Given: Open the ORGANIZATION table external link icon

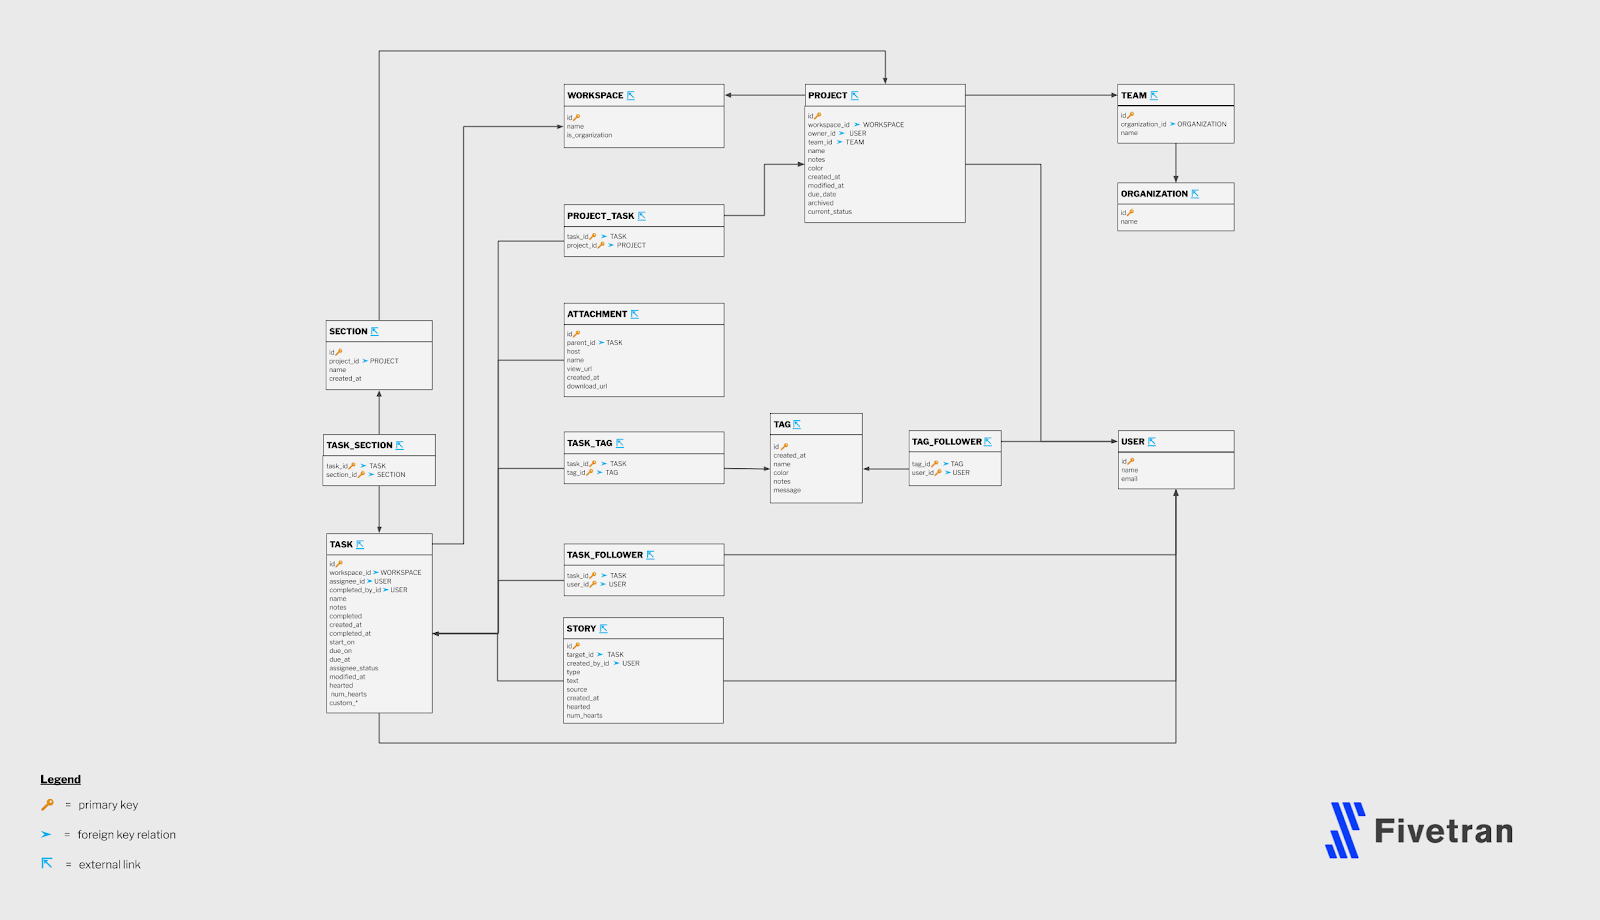Looking at the screenshot, I should 1195,194.
